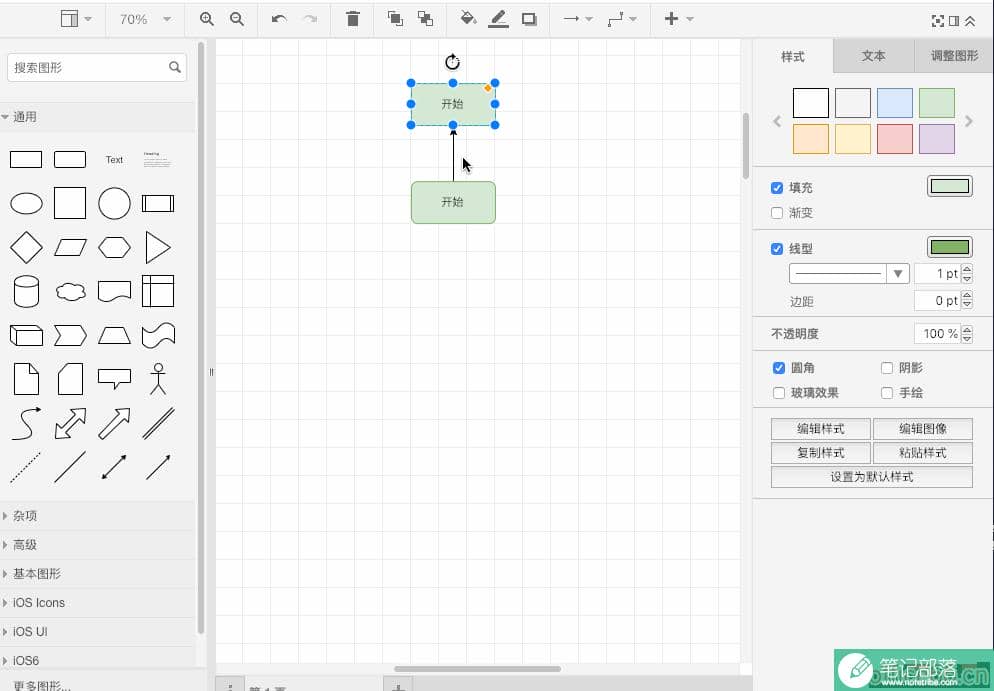Collapse the 通用 shapes section
The width and height of the screenshot is (994, 691).
98,117
